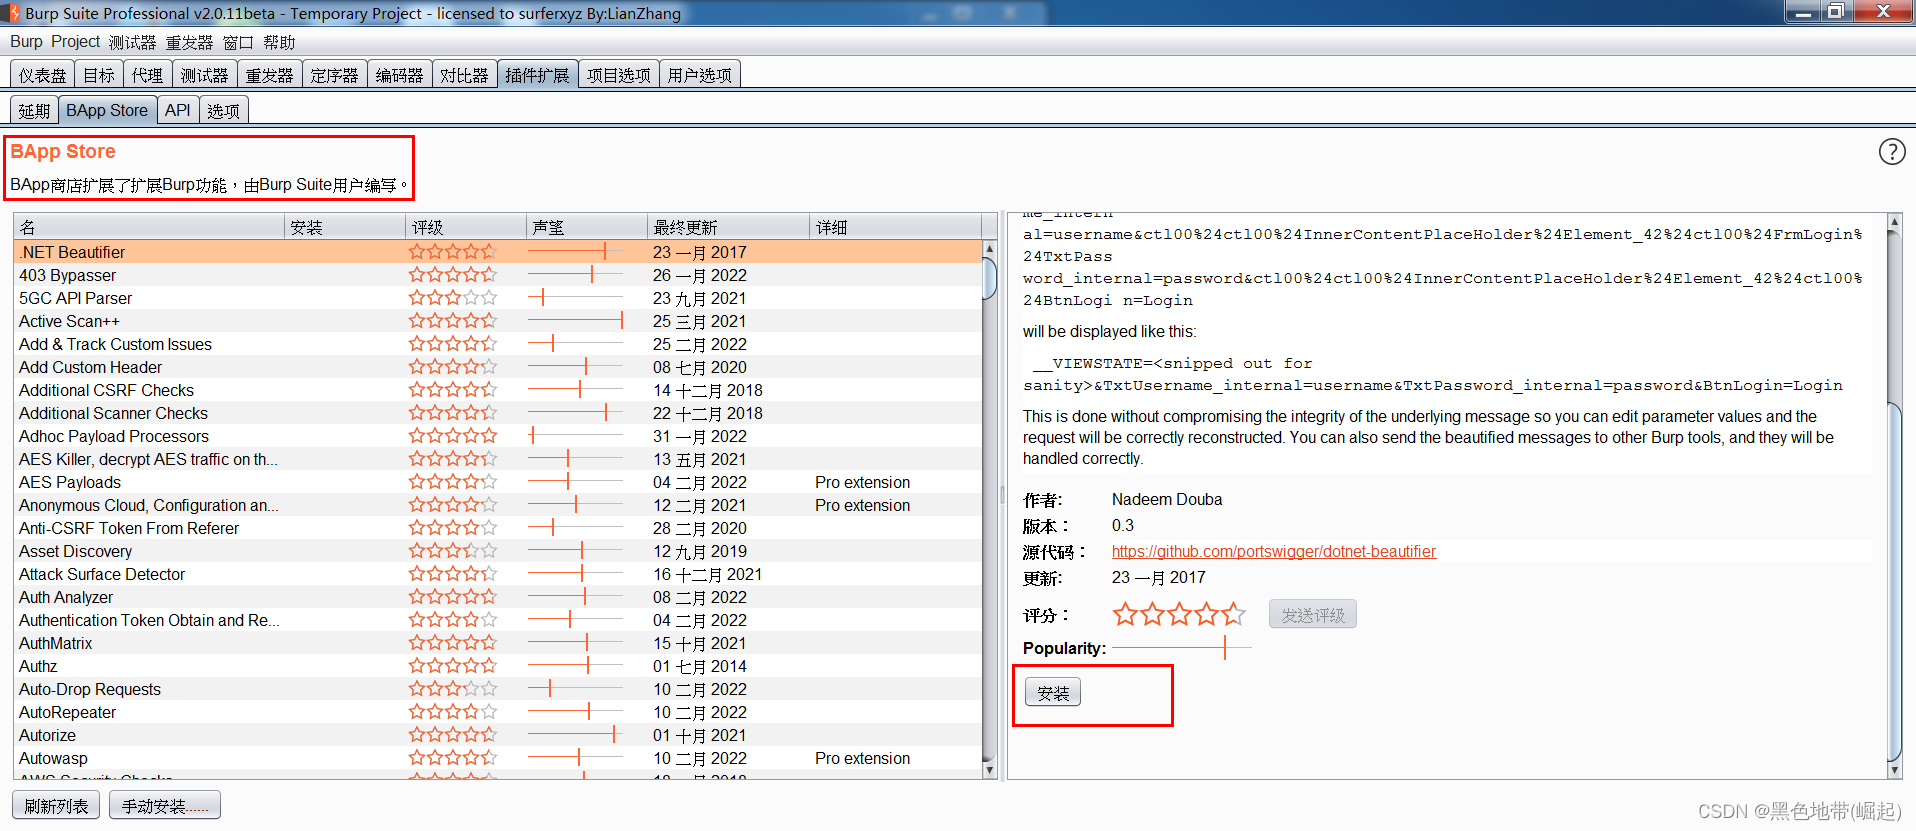This screenshot has height=831, width=1916.
Task: Open the help question mark icon
Action: click(1891, 152)
